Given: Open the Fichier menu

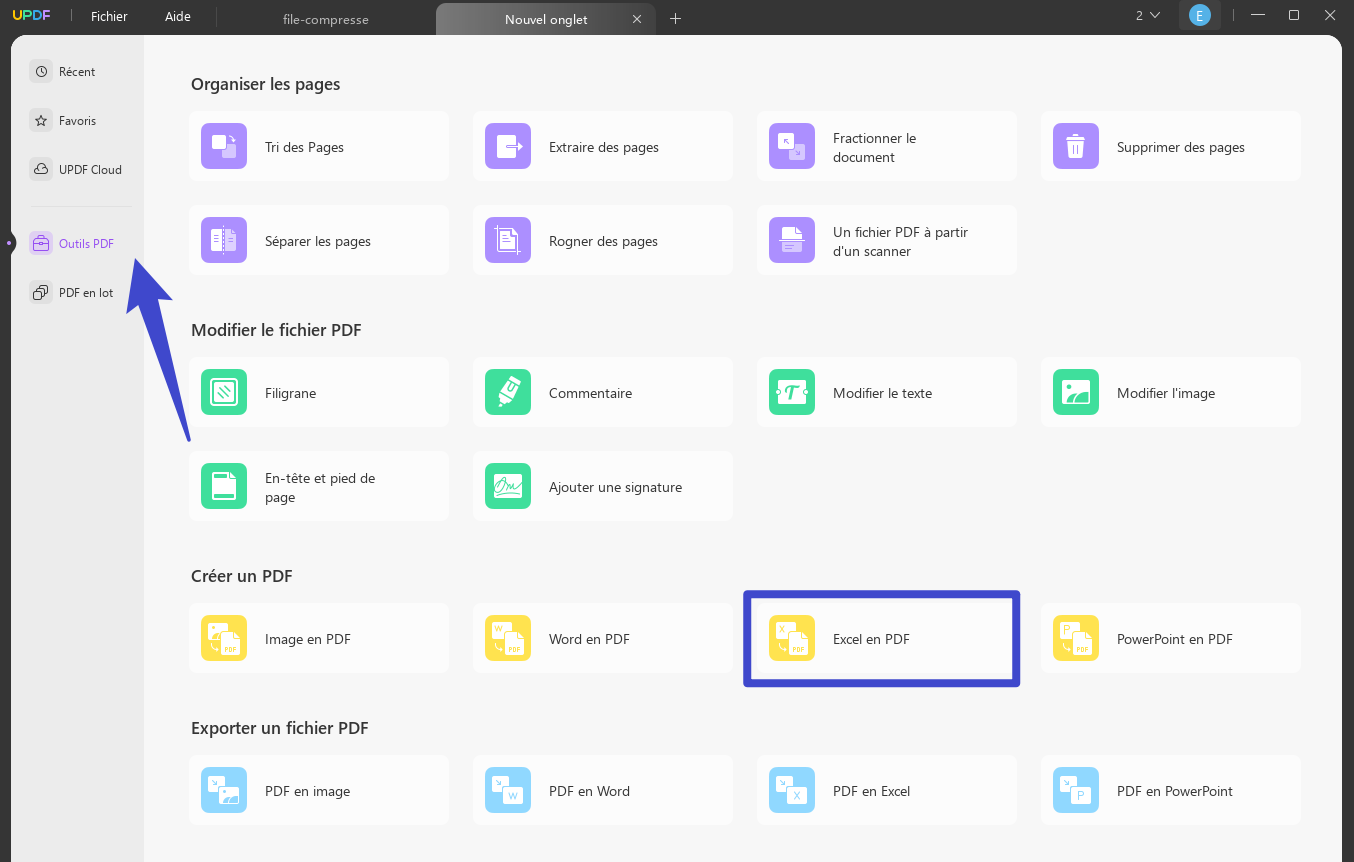Looking at the screenshot, I should [x=108, y=15].
